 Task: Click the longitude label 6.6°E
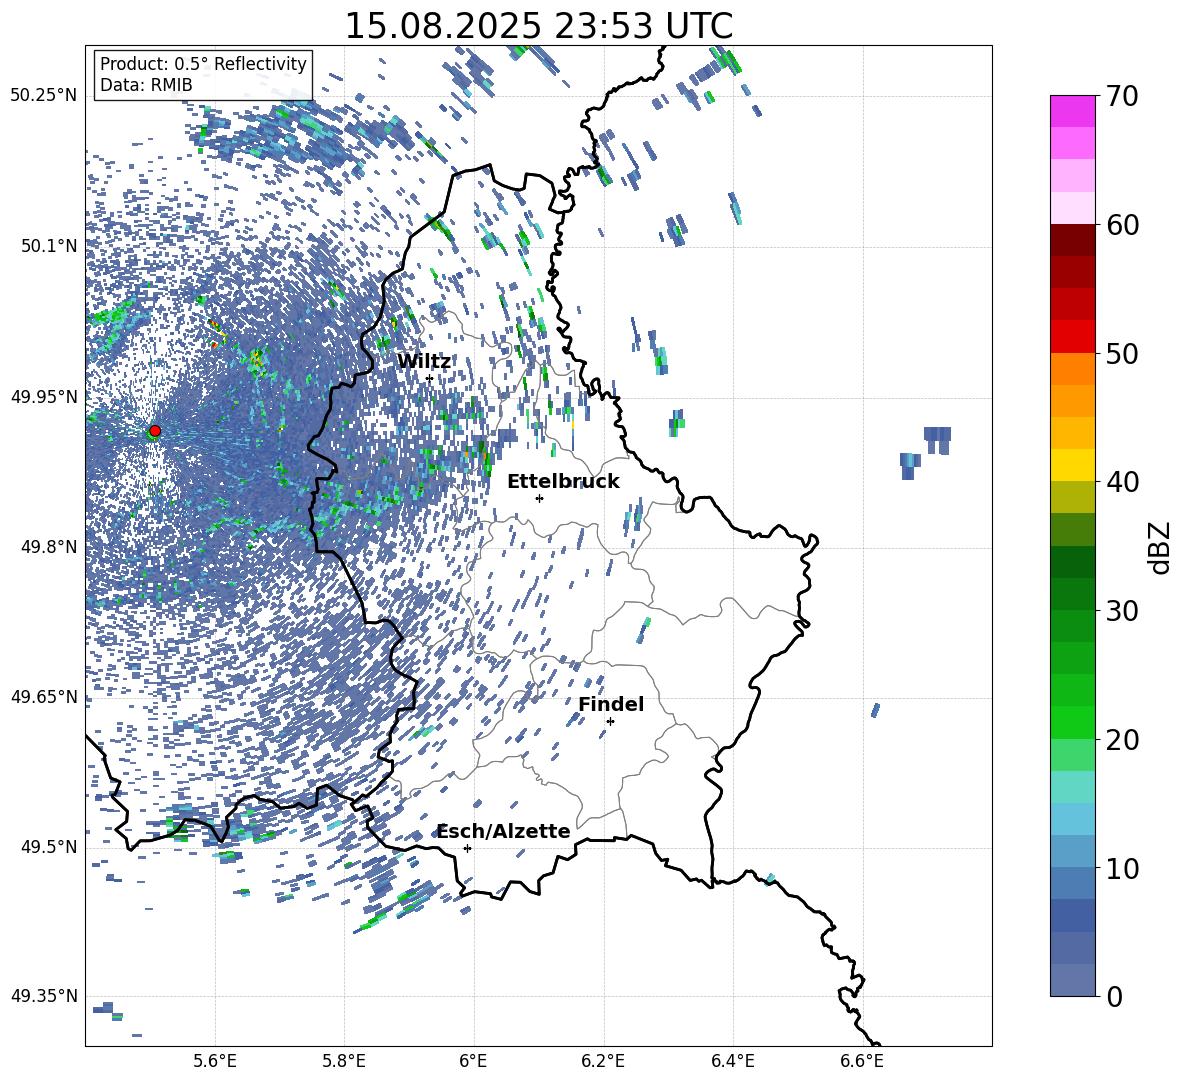pos(862,1061)
